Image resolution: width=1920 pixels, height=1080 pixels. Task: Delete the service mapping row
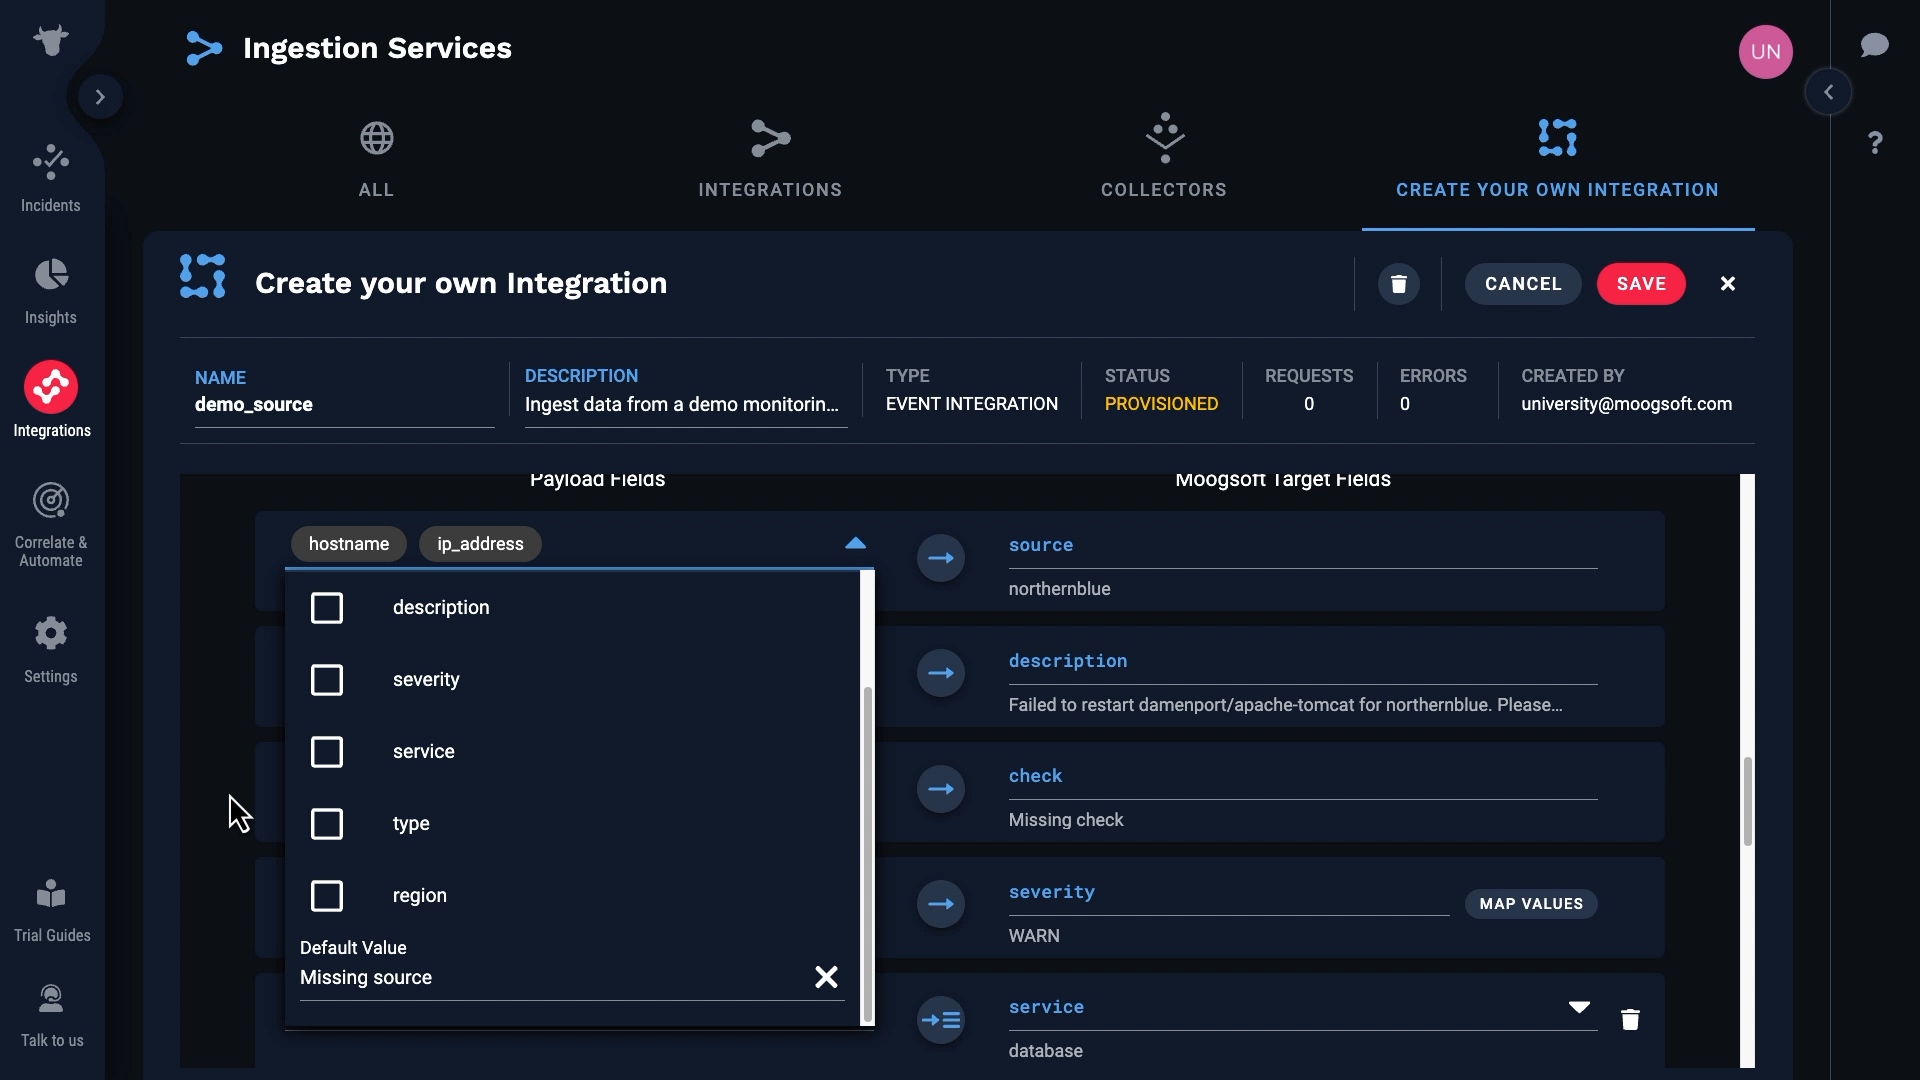(x=1630, y=1019)
